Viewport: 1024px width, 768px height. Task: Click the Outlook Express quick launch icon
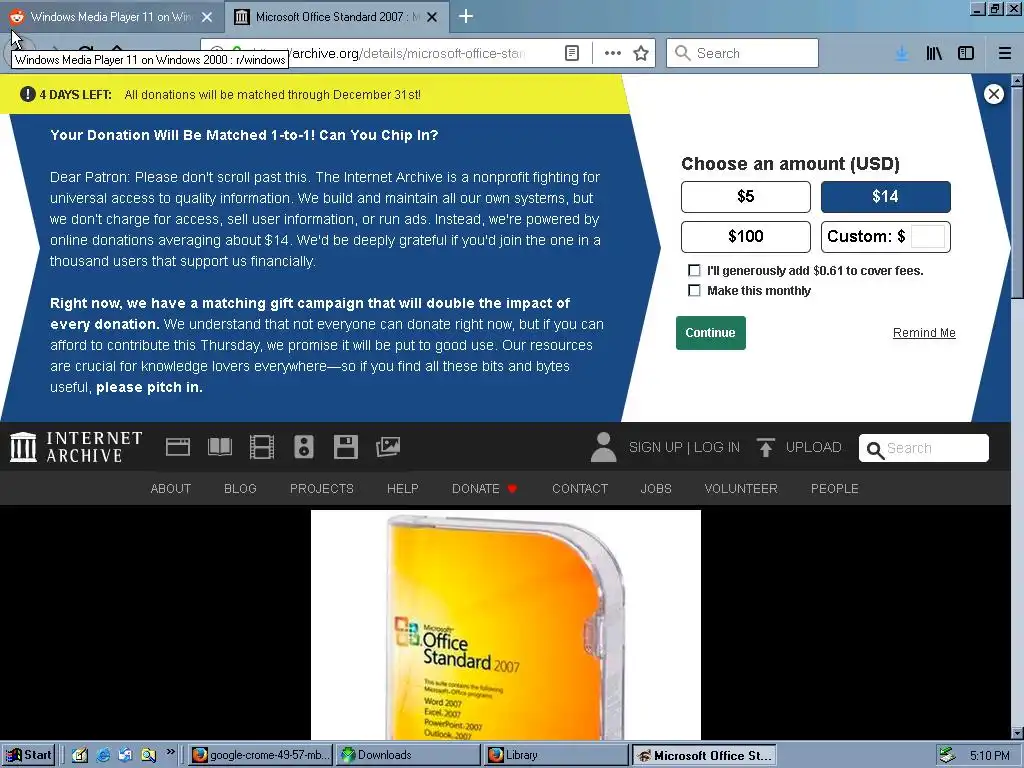pos(125,755)
